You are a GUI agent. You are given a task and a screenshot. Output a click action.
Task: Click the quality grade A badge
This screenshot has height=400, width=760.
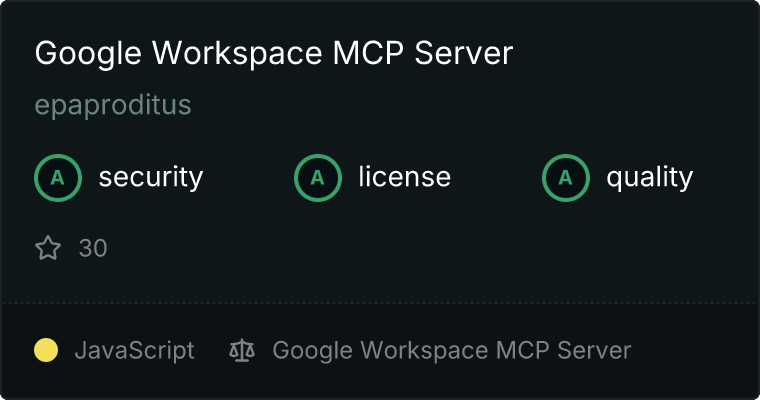566,178
